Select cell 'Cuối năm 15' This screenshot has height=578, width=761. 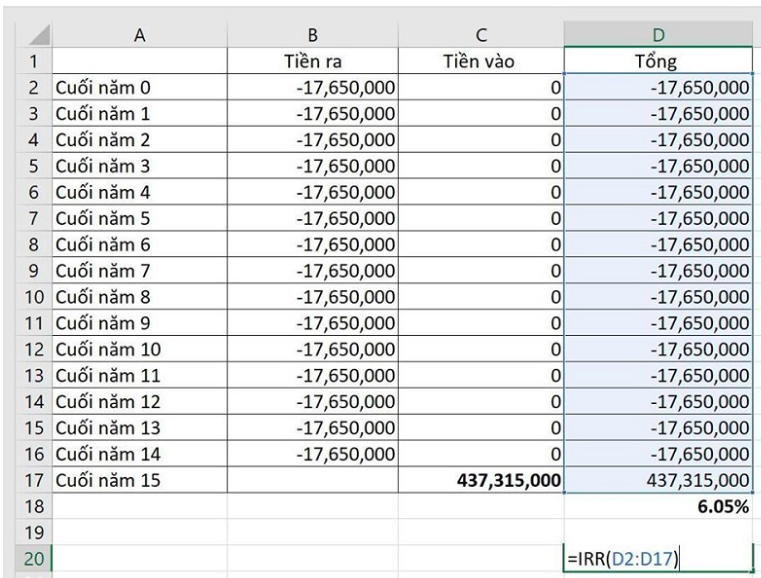(140, 480)
